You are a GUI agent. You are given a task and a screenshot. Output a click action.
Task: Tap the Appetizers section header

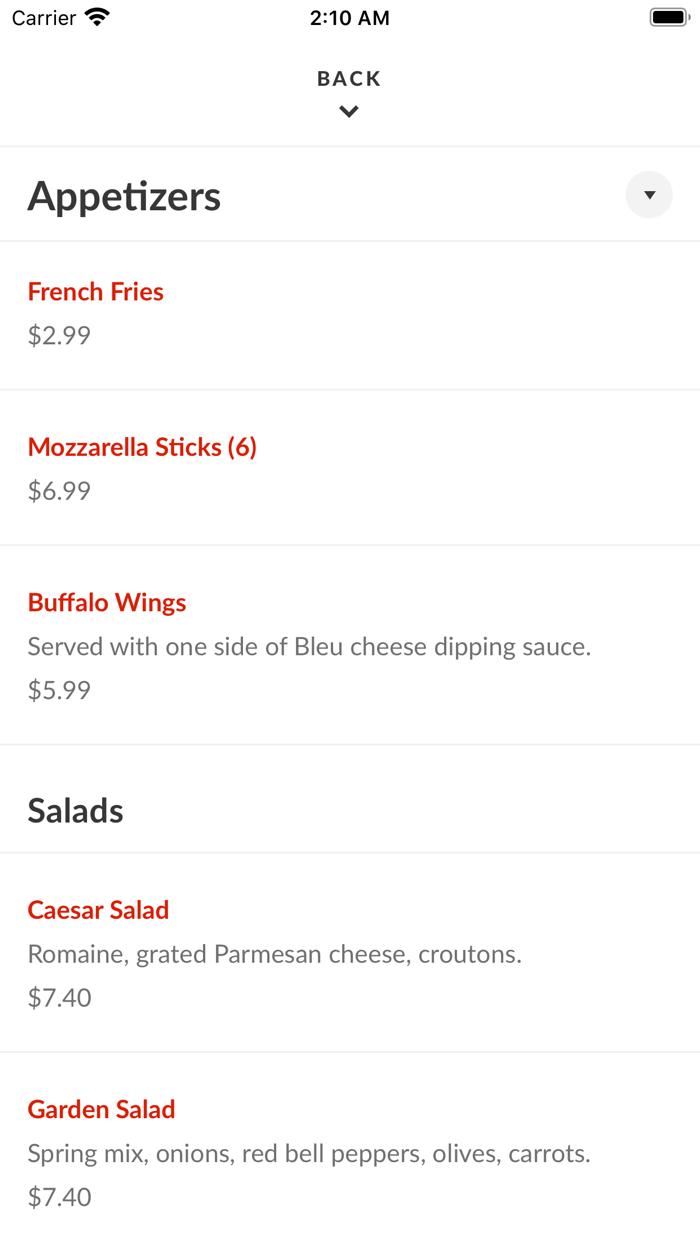[124, 196]
